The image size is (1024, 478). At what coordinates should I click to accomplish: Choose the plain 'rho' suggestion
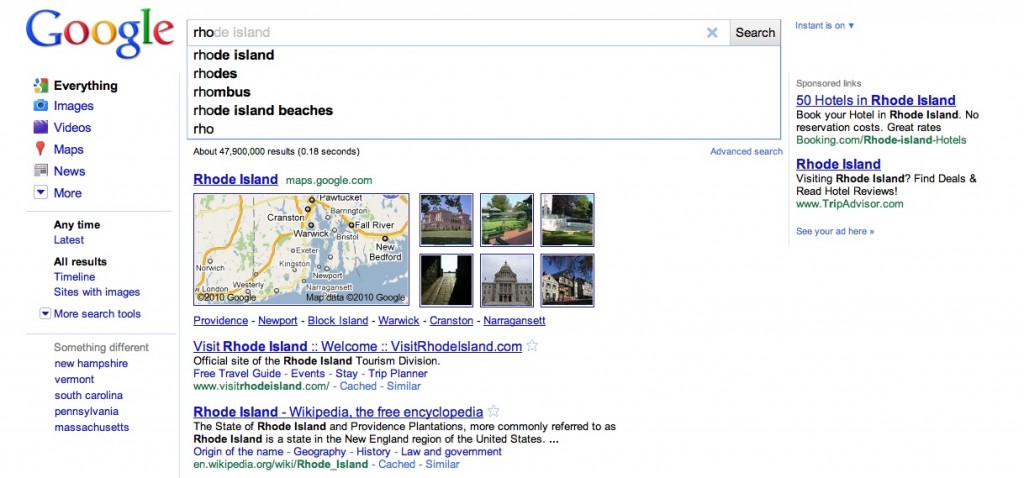point(483,129)
